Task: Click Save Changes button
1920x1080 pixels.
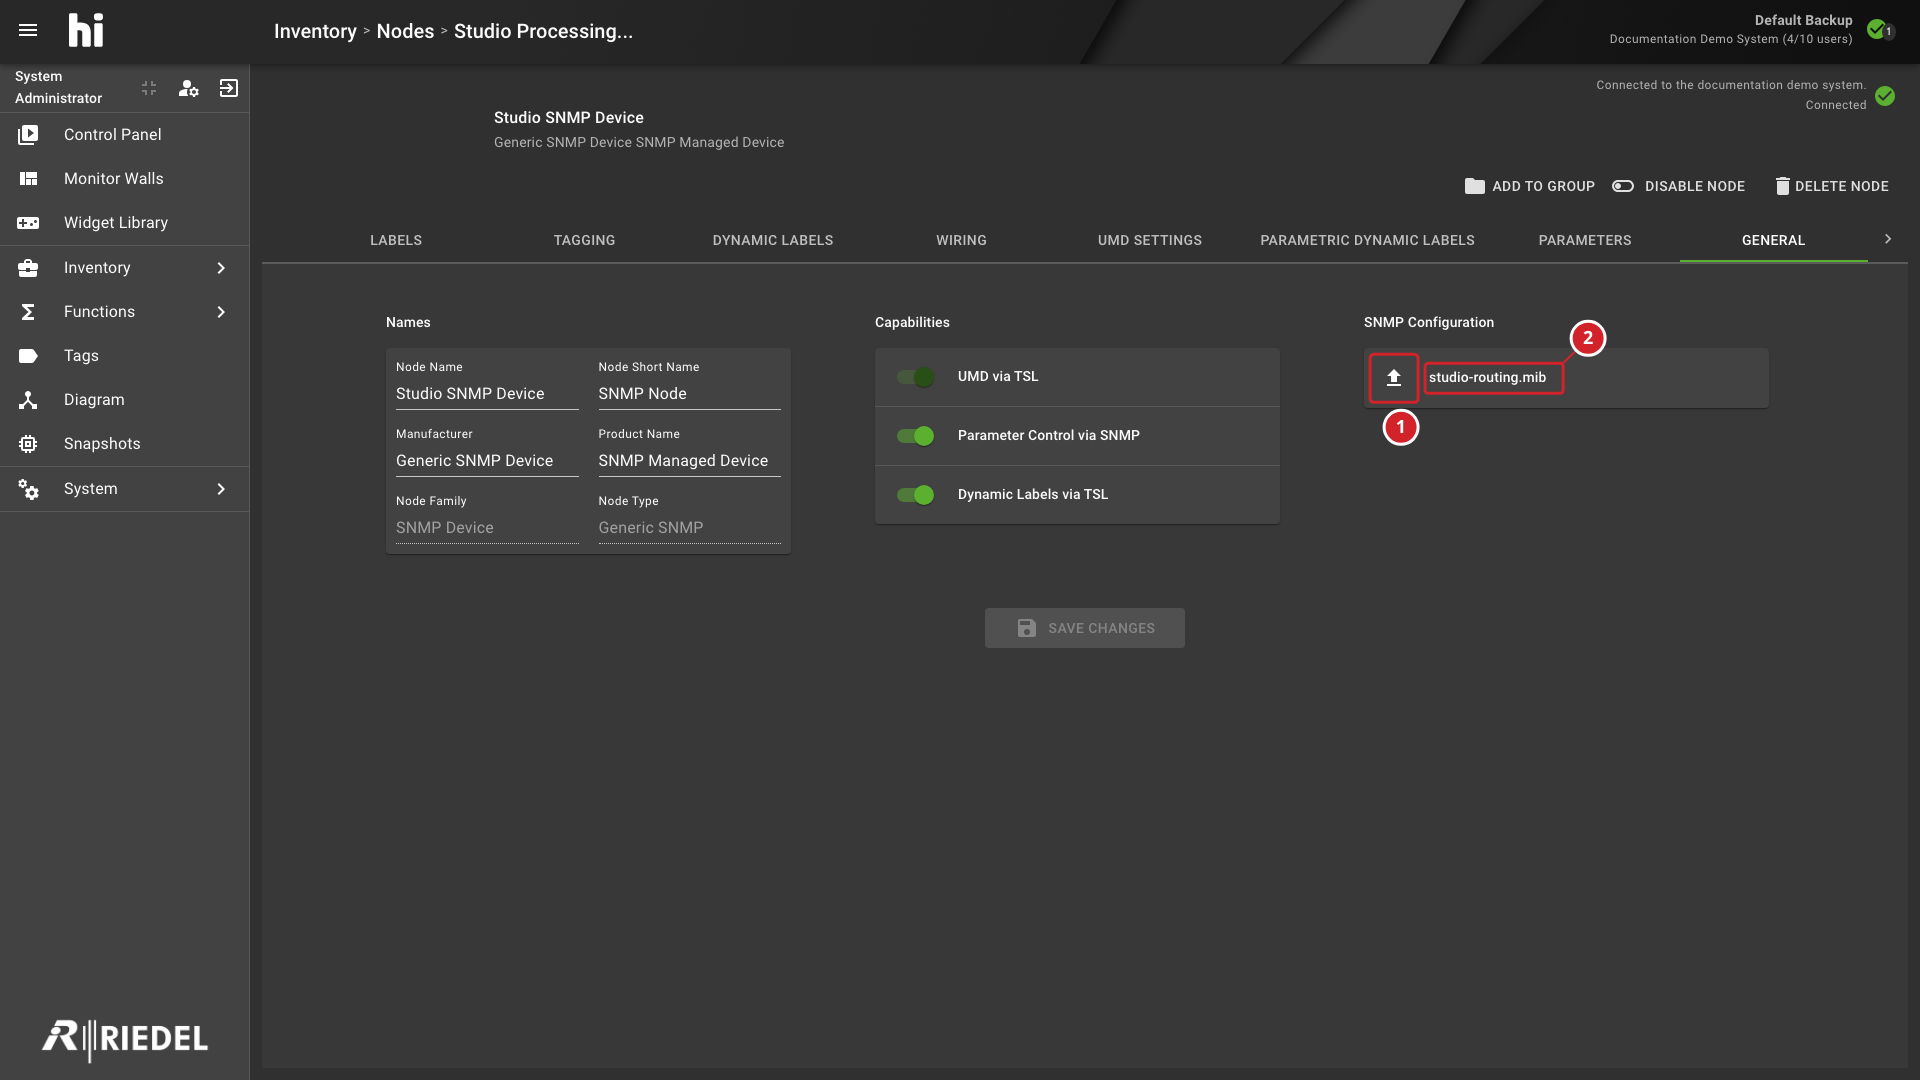Action: tap(1084, 628)
